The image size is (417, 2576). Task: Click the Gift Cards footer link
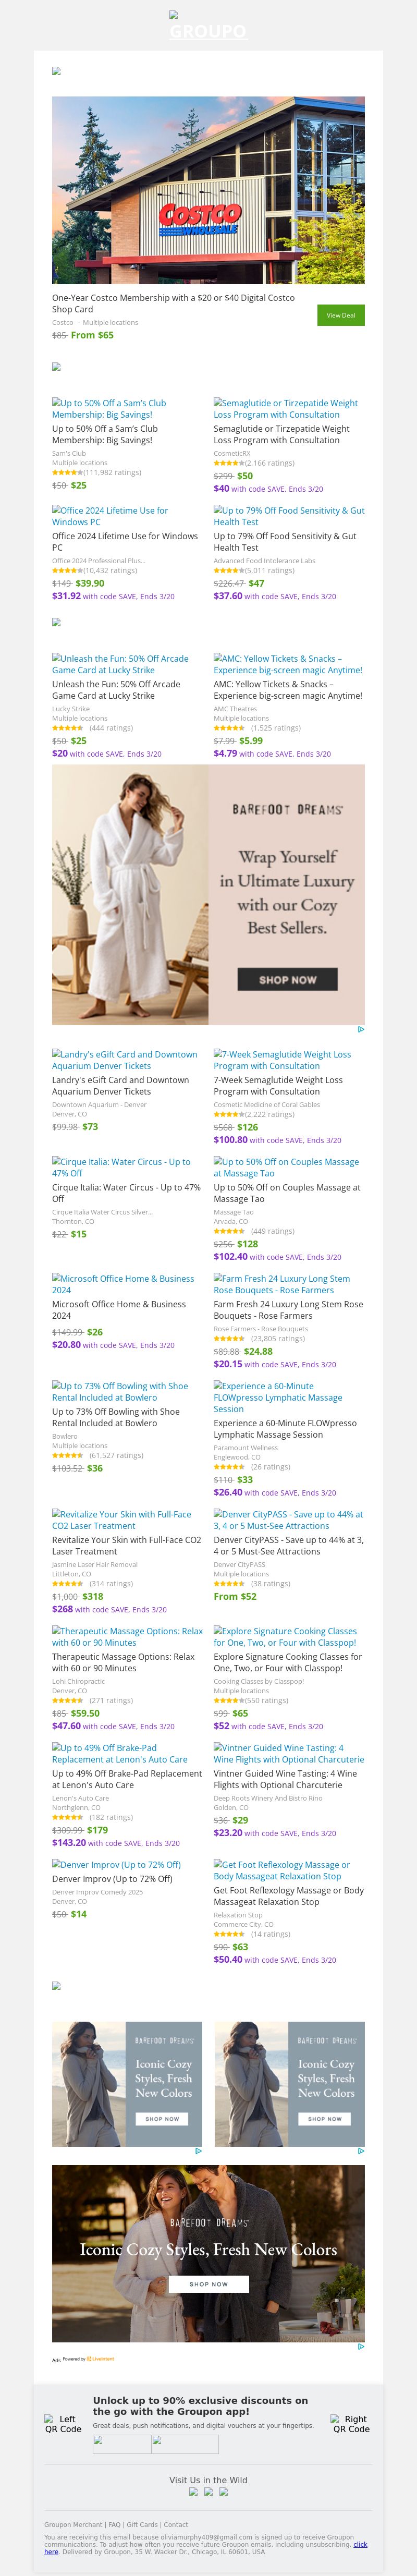click(x=142, y=2525)
